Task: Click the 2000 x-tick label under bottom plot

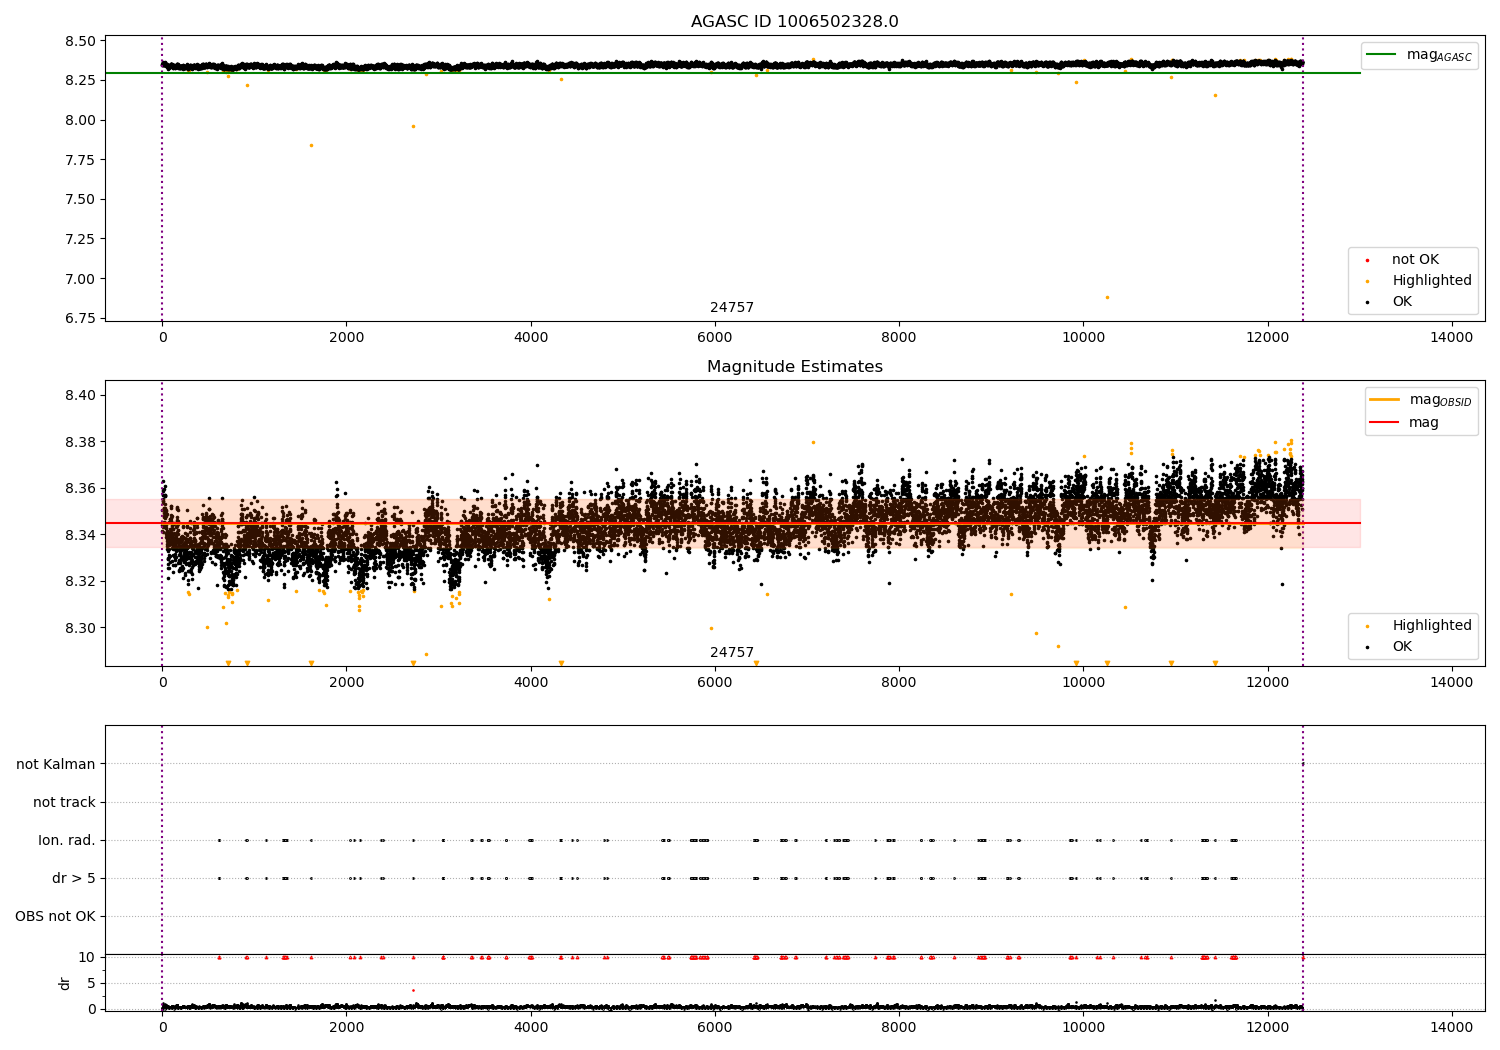Action: click(x=346, y=1026)
